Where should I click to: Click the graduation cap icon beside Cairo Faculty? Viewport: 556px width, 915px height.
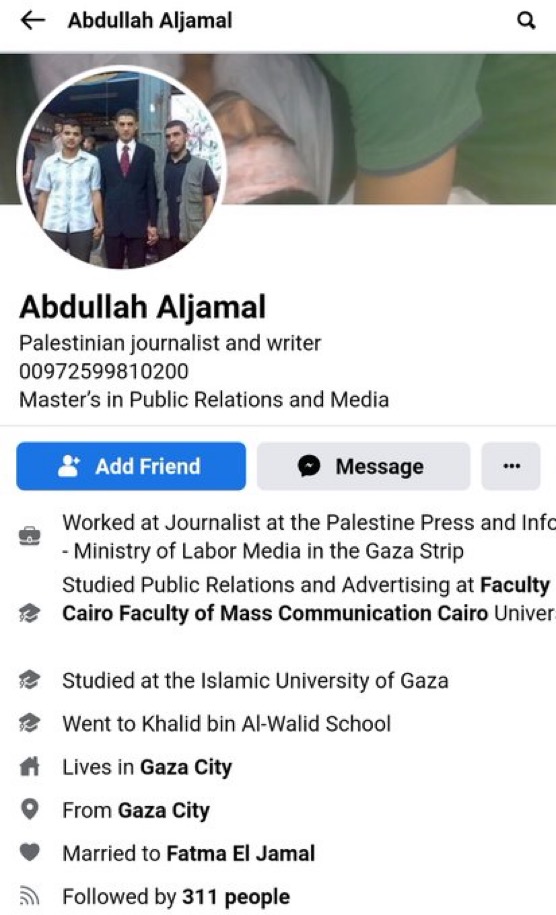30,613
